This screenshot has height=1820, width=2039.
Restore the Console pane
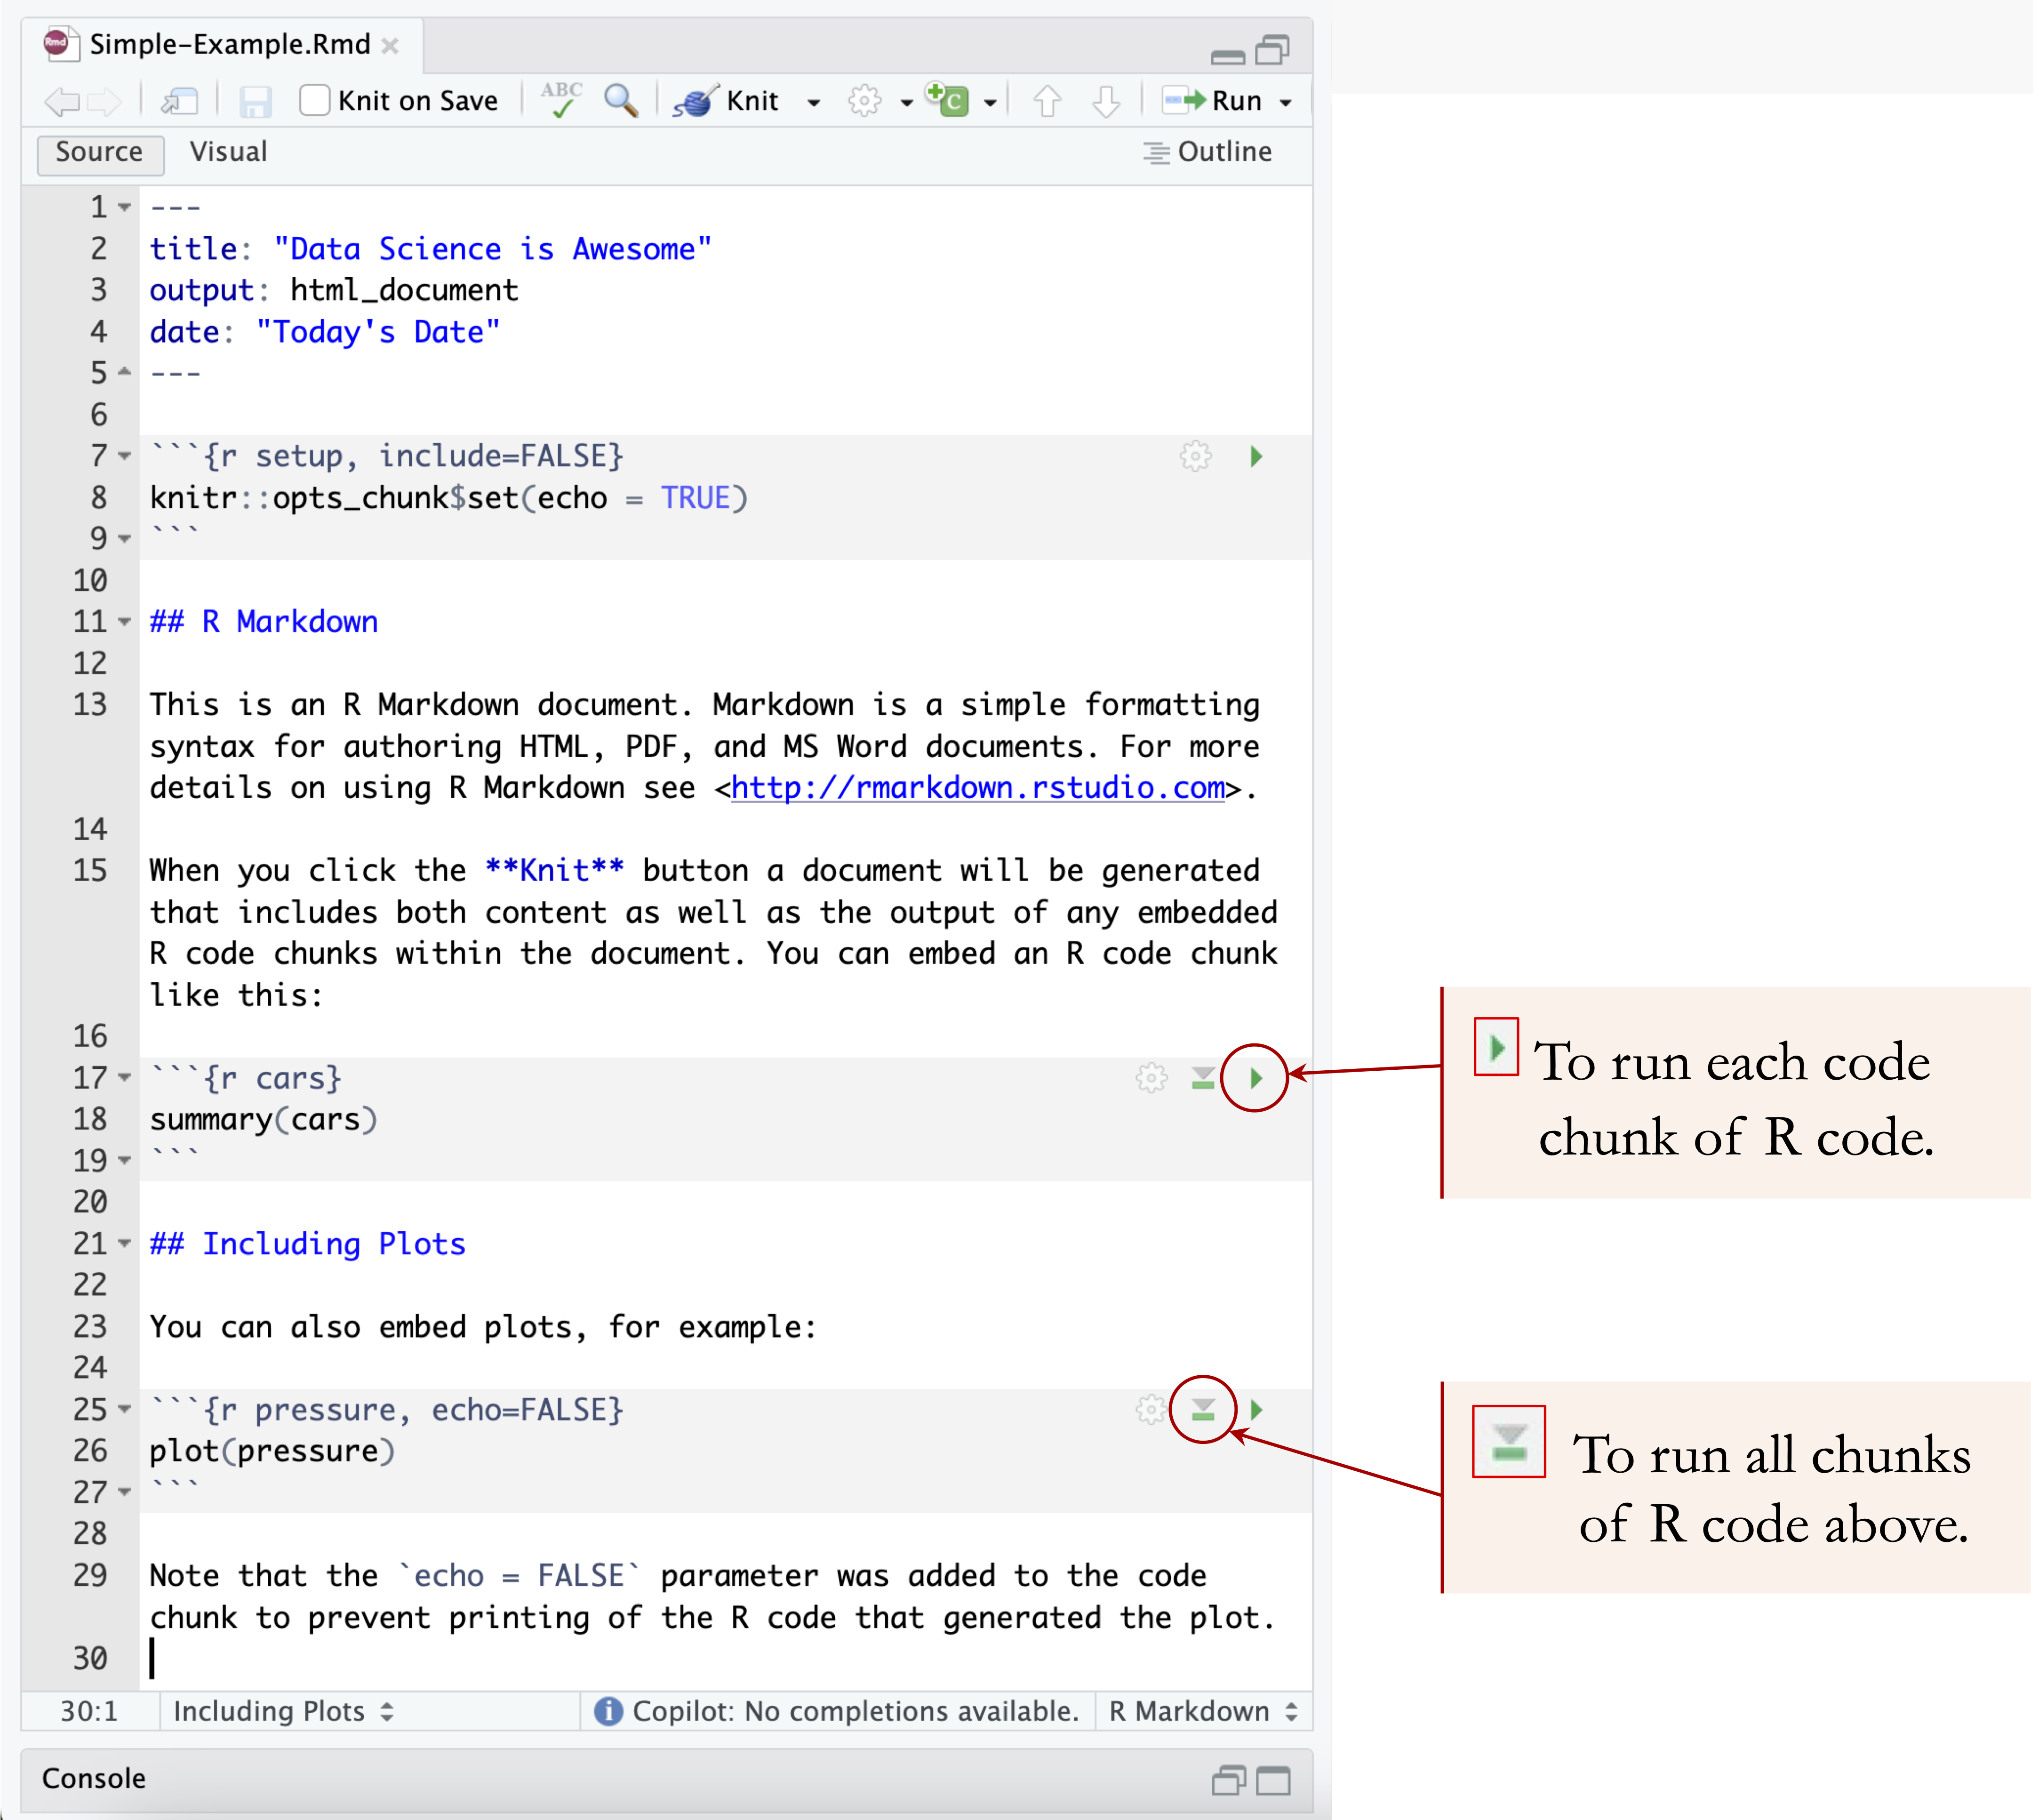pos(1229,1781)
